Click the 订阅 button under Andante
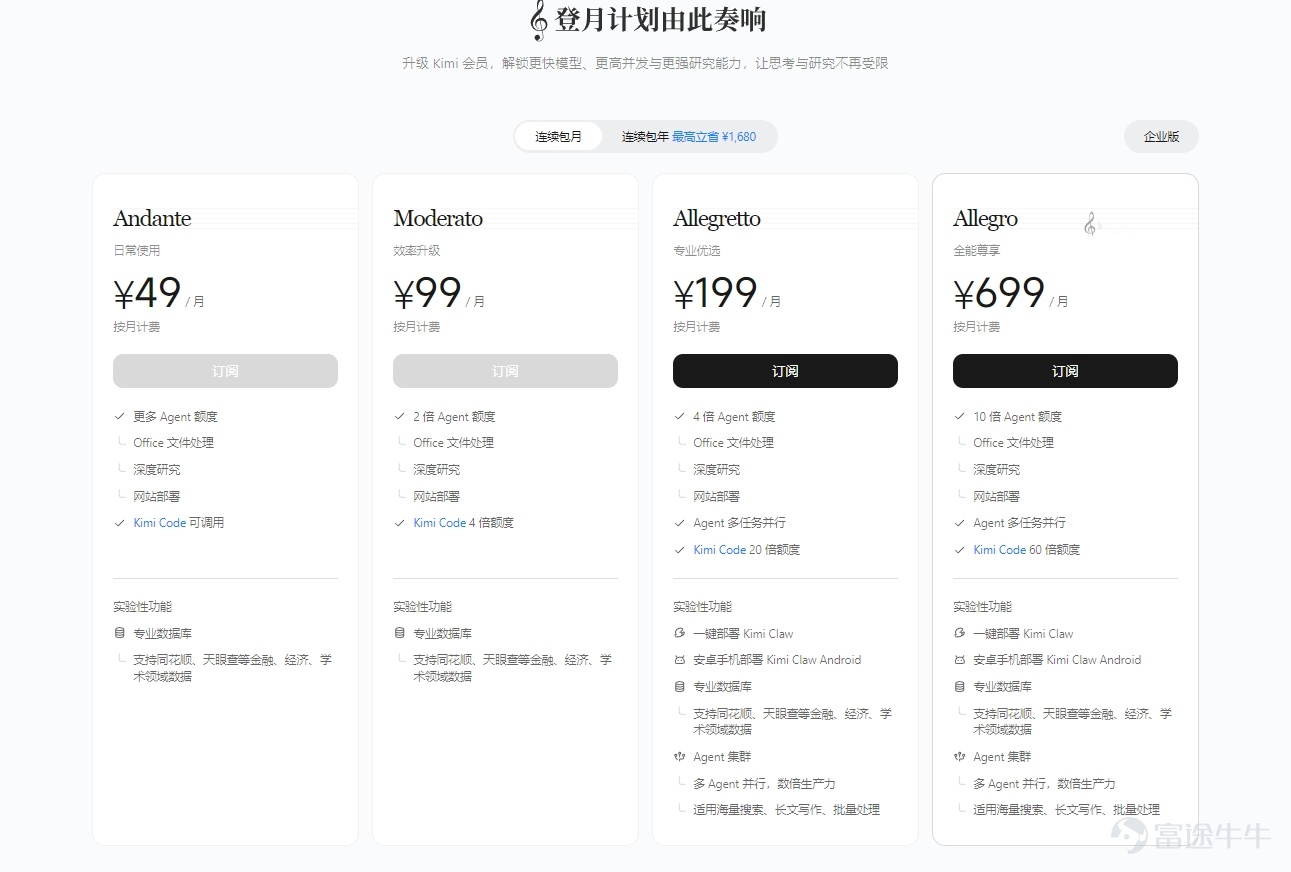The width and height of the screenshot is (1291, 872). pyautogui.click(x=225, y=371)
